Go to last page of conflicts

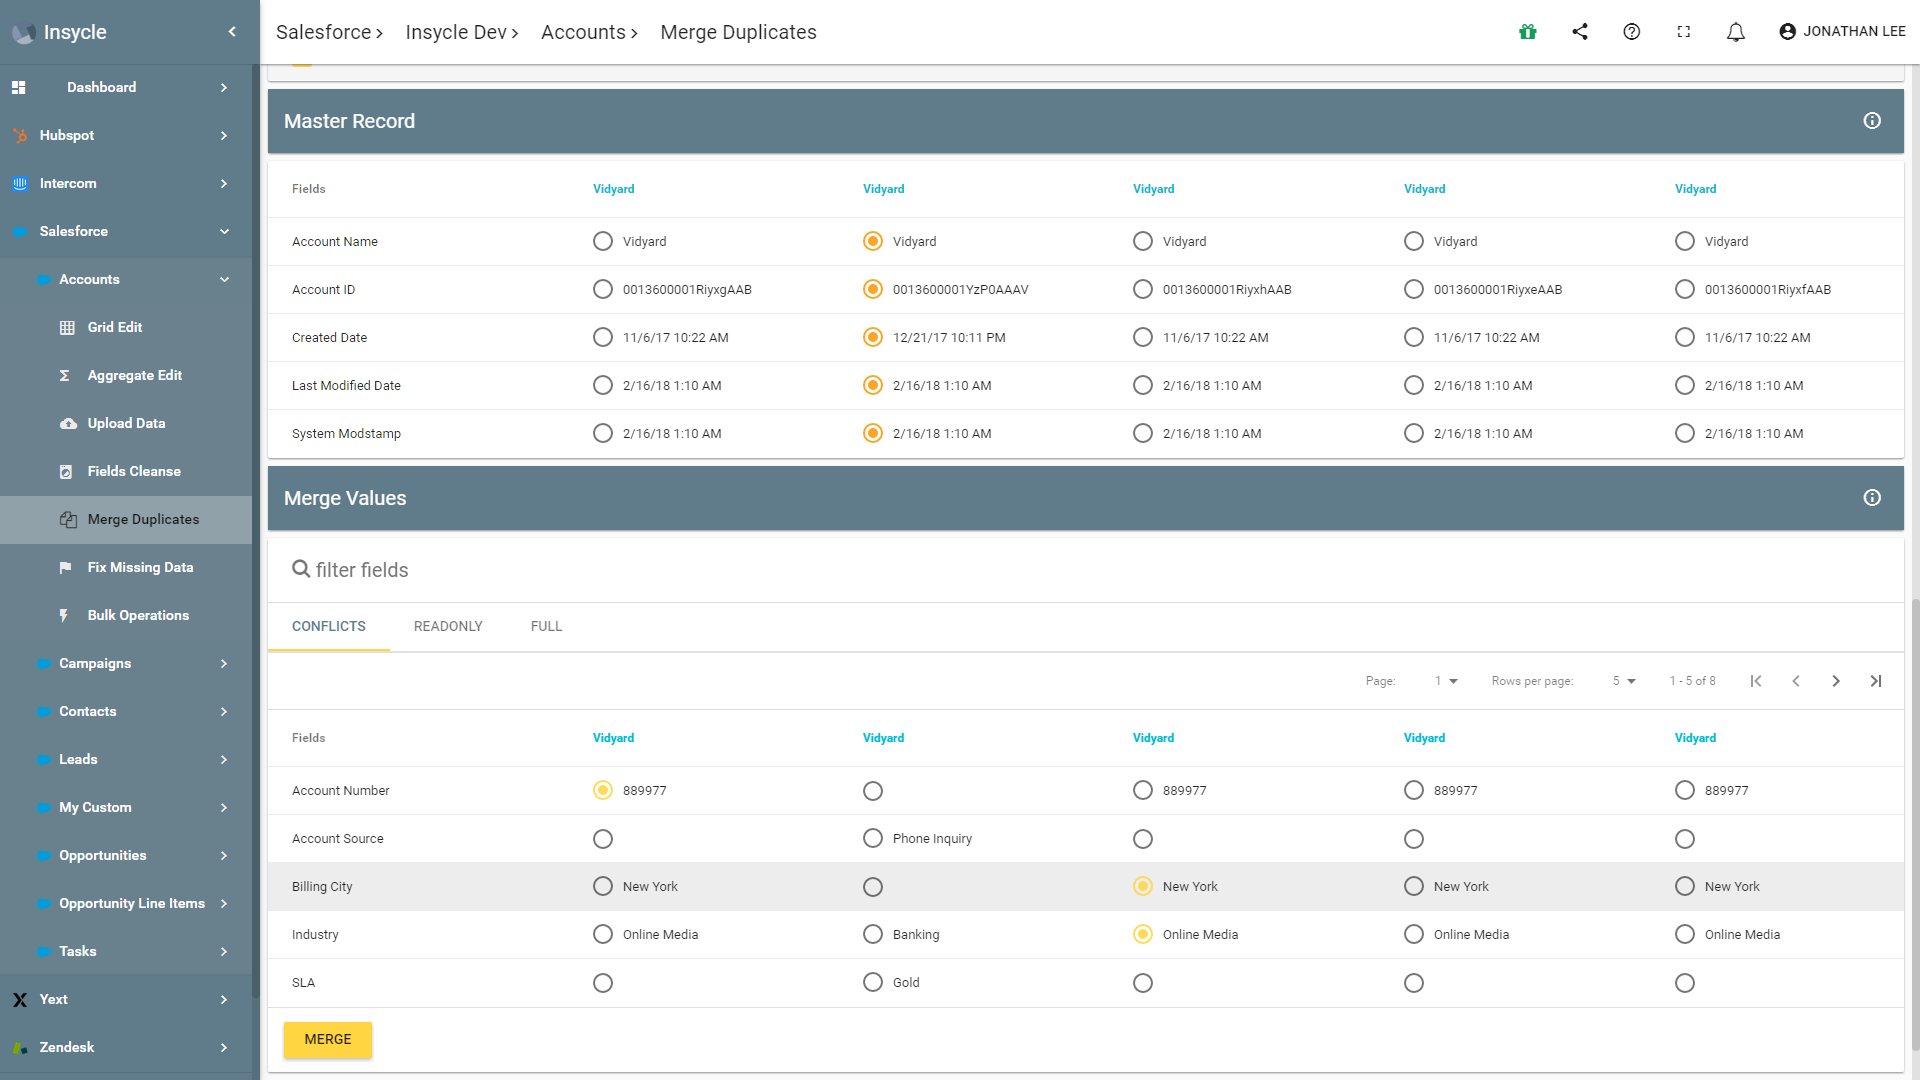point(1876,681)
